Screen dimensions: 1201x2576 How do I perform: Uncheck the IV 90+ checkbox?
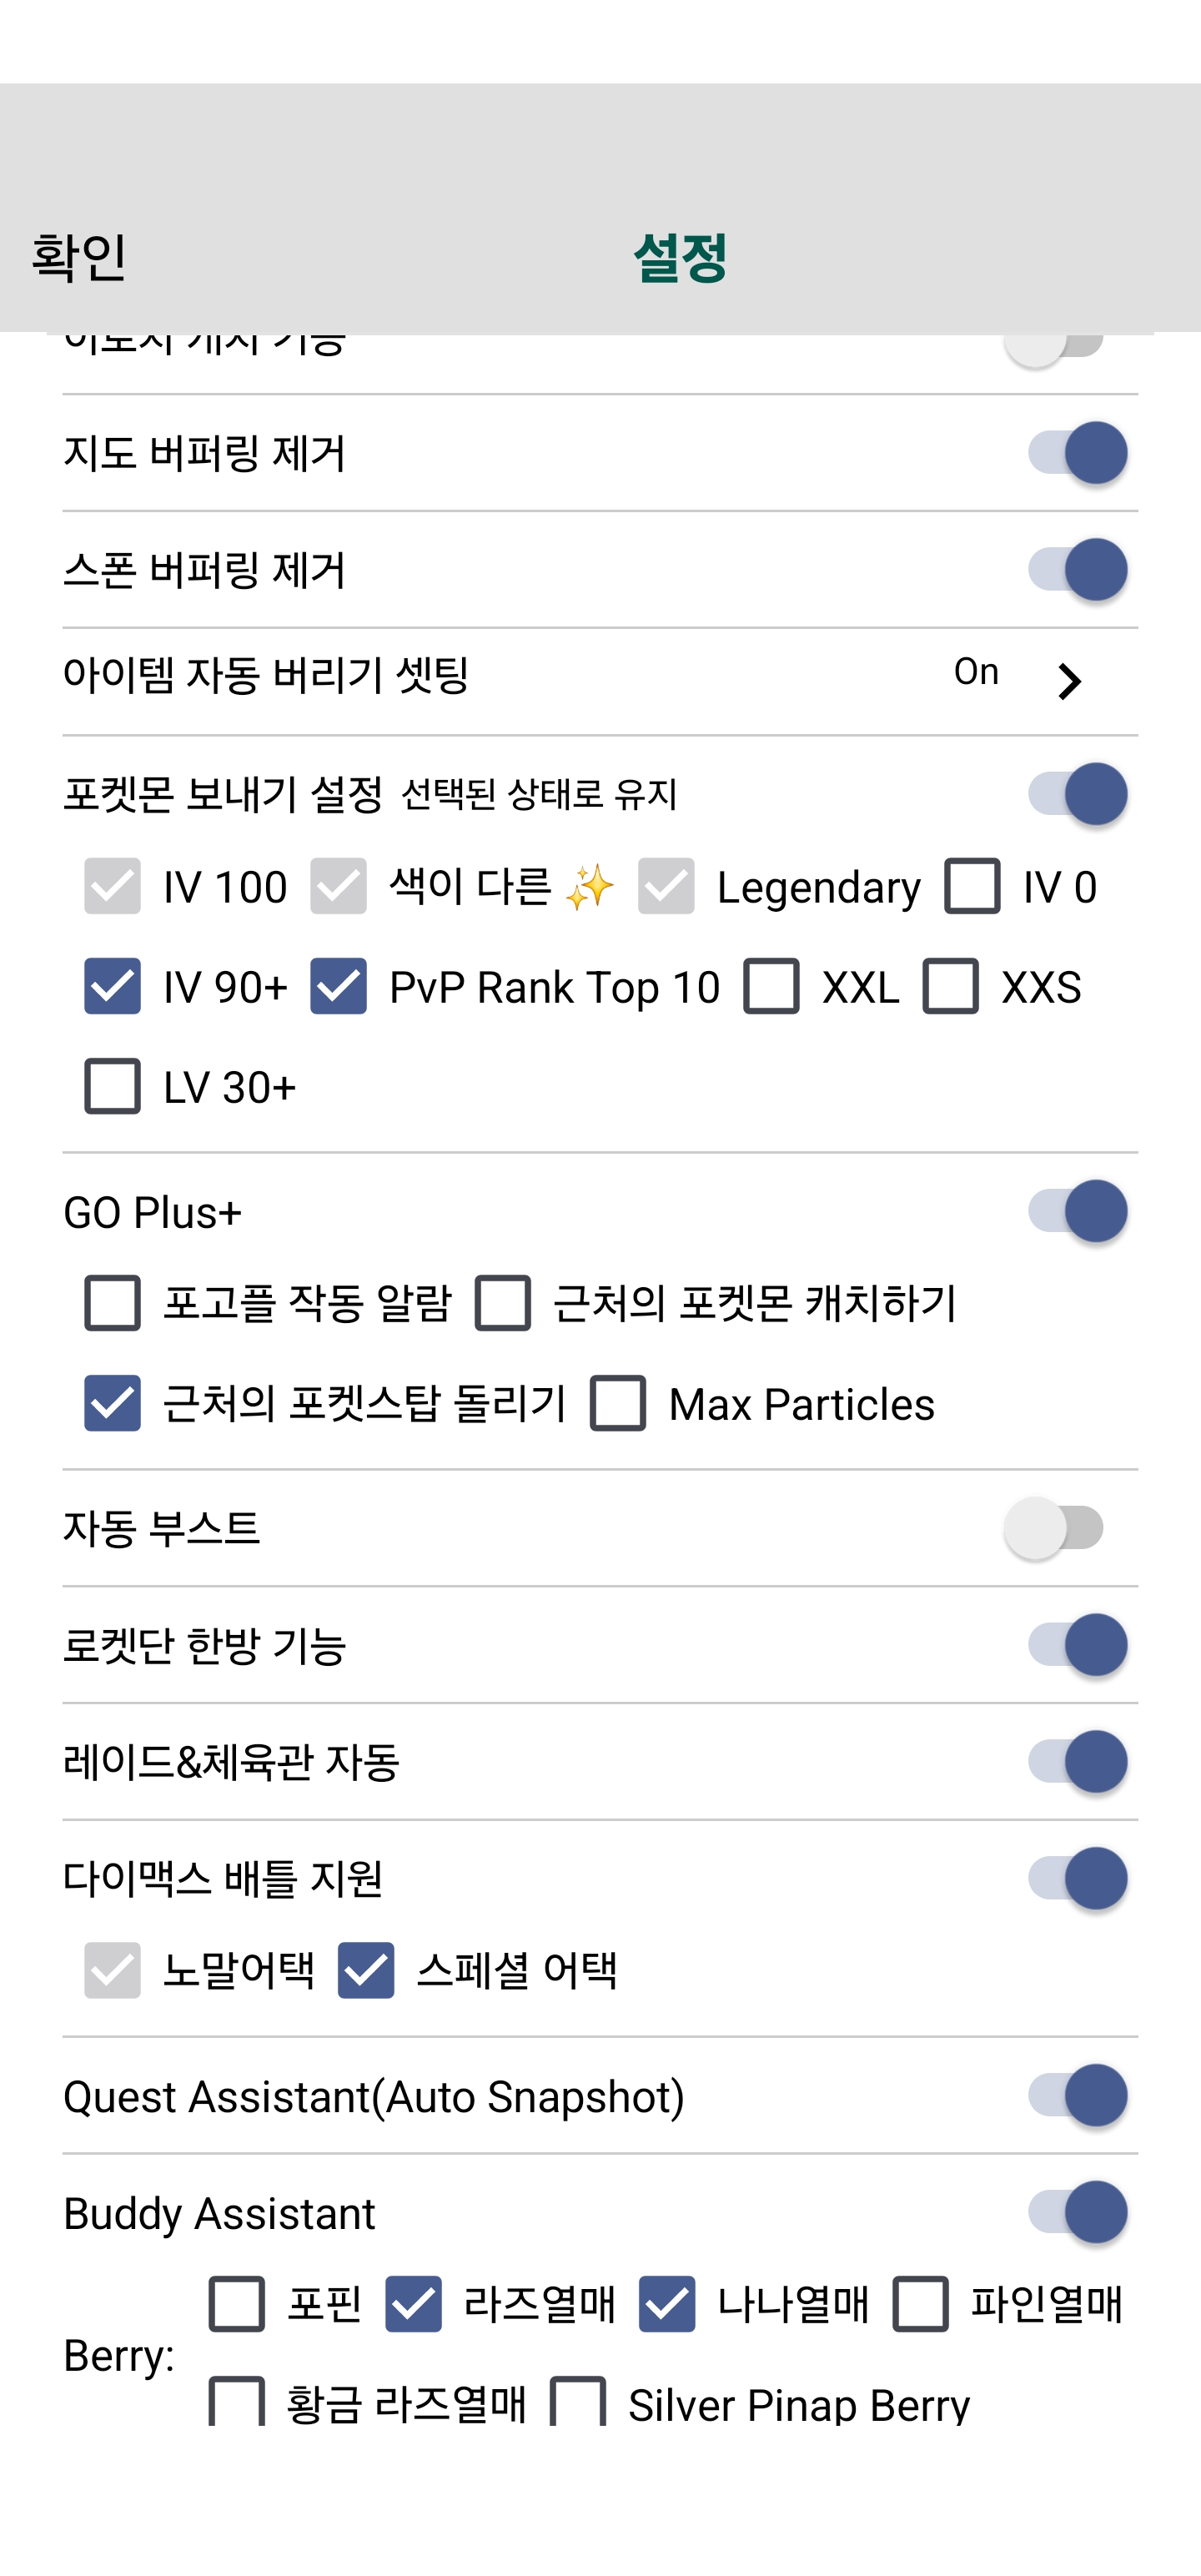(x=112, y=986)
